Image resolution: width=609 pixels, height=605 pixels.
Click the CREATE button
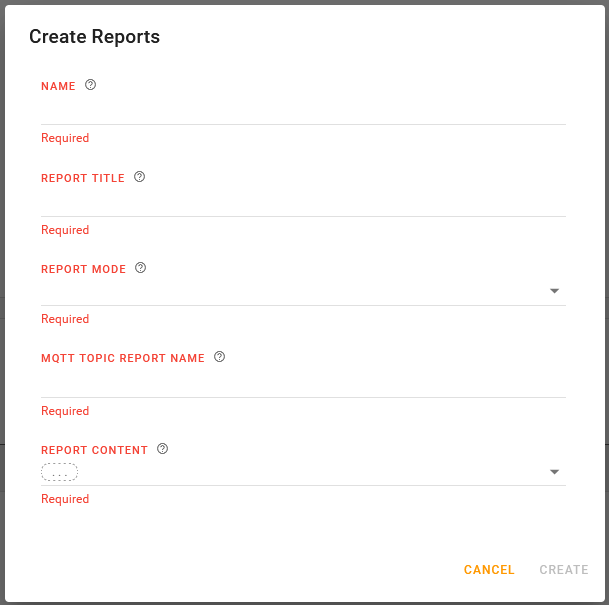click(x=564, y=570)
